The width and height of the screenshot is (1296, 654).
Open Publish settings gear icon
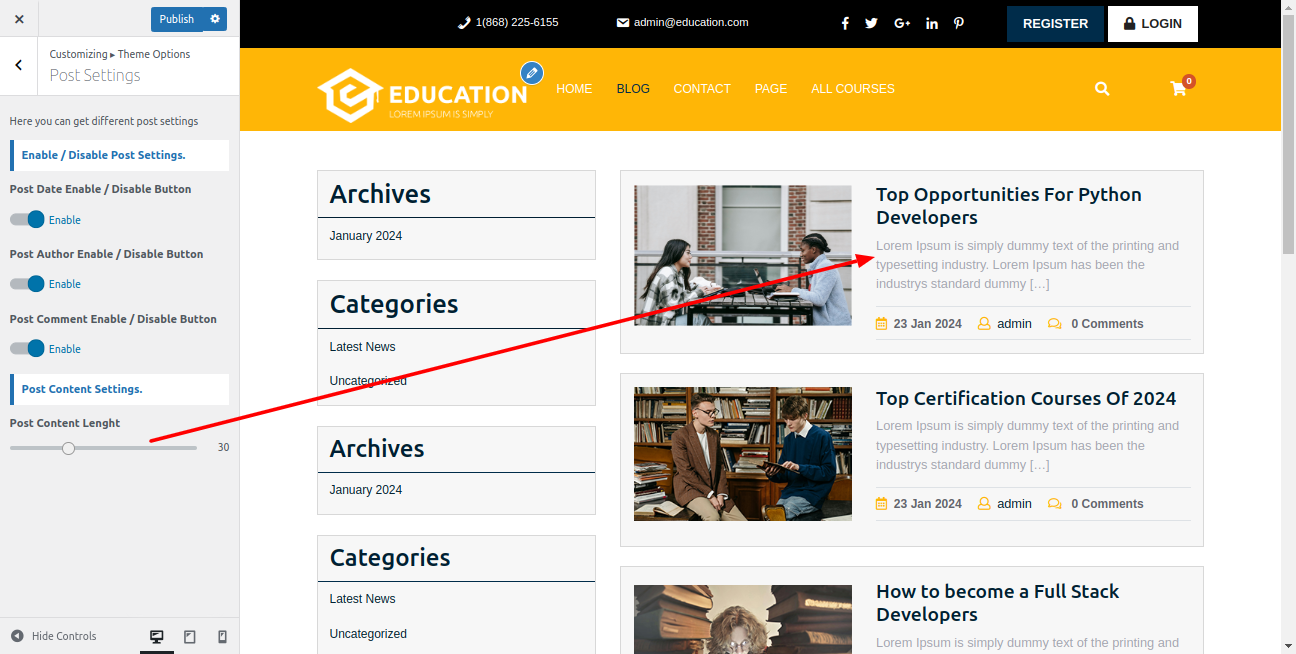click(215, 19)
